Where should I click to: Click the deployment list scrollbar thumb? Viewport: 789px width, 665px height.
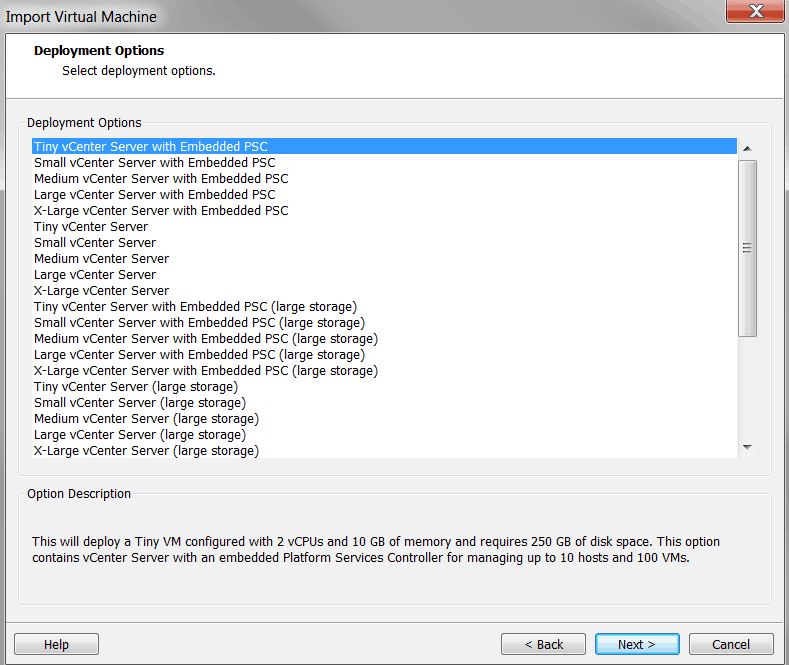pos(747,248)
